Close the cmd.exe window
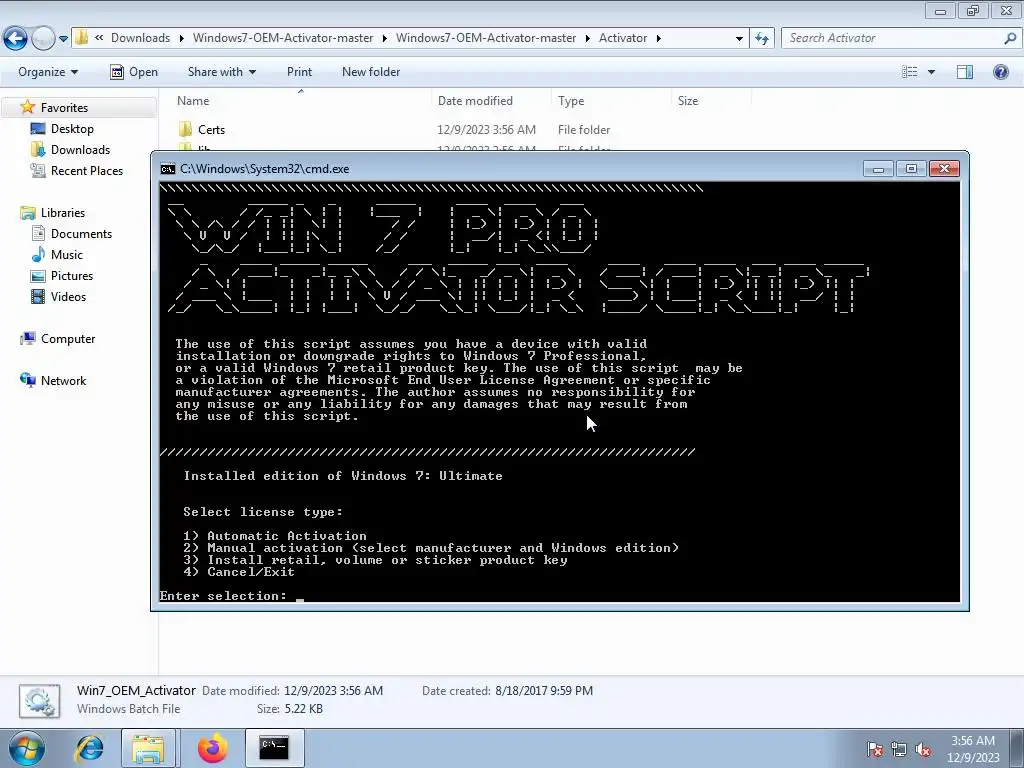The height and width of the screenshot is (768, 1024). click(944, 169)
